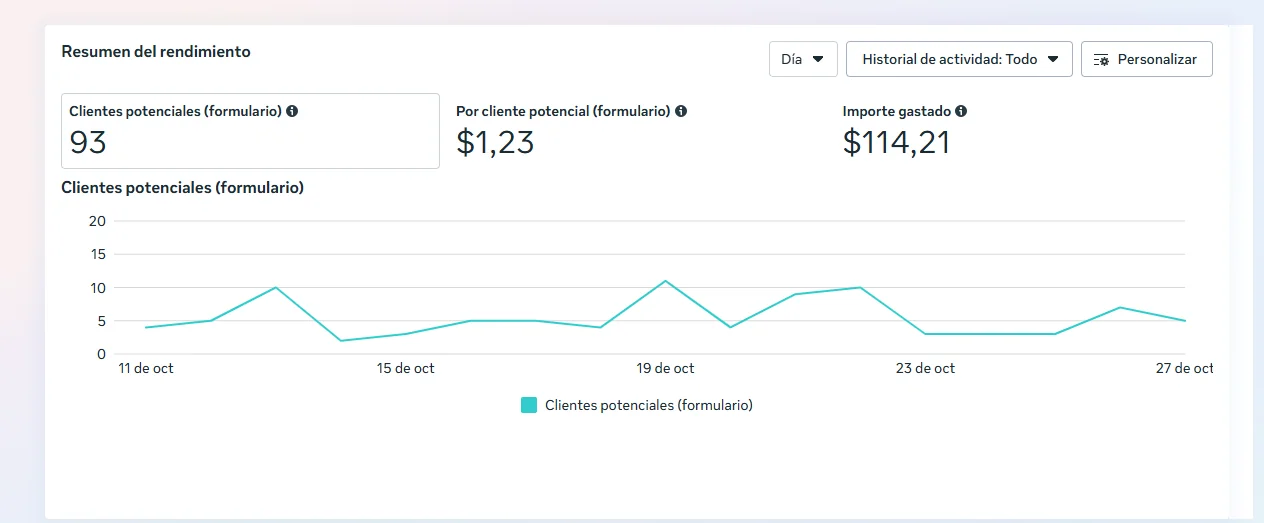Click the y-axis value 20
1264x523 pixels.
click(97, 221)
